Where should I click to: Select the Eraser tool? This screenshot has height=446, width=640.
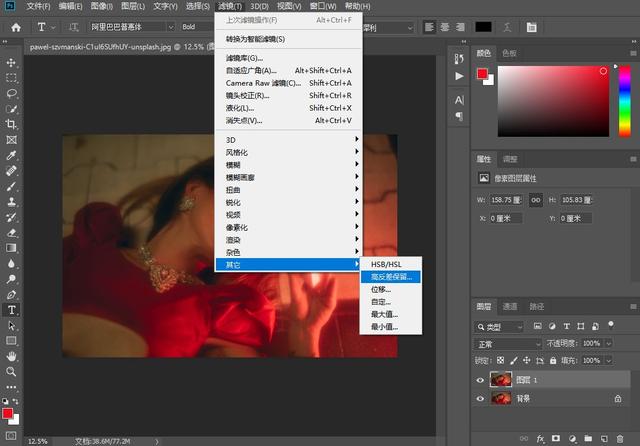coord(11,233)
